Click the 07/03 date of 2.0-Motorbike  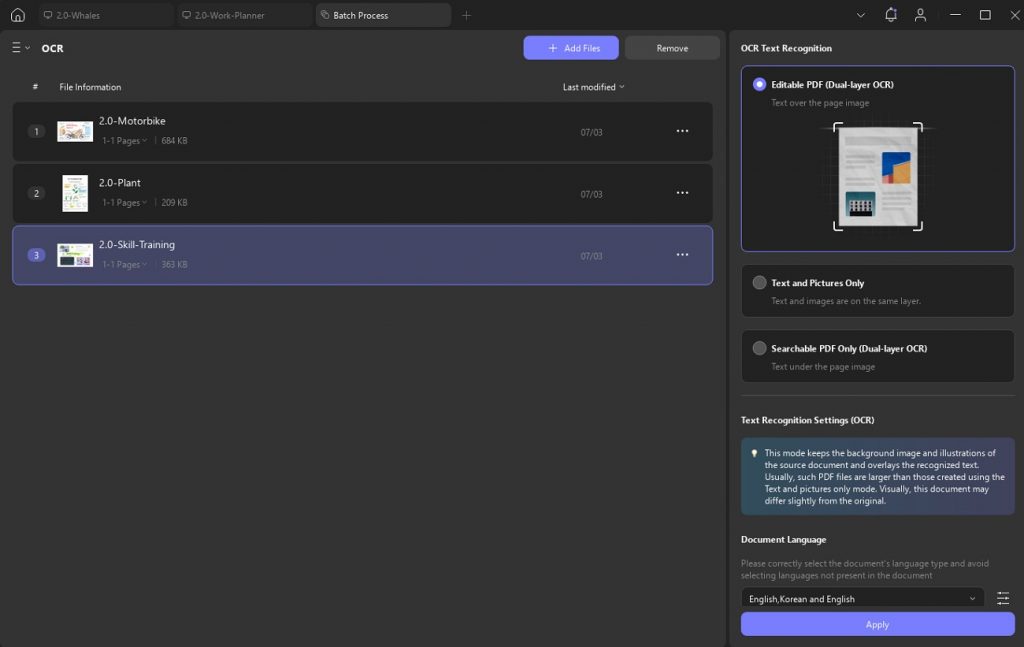point(591,132)
